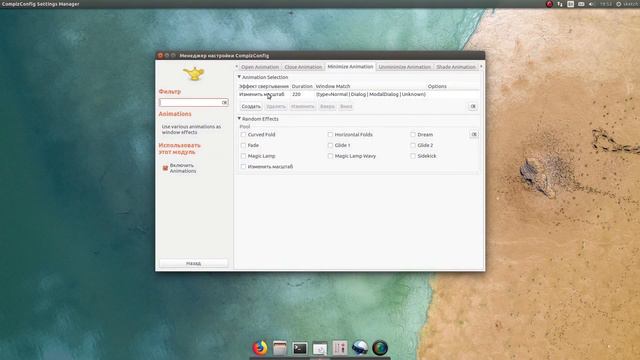Click the Window Match column header
This screenshot has width=640, height=360.
pyautogui.click(x=333, y=86)
